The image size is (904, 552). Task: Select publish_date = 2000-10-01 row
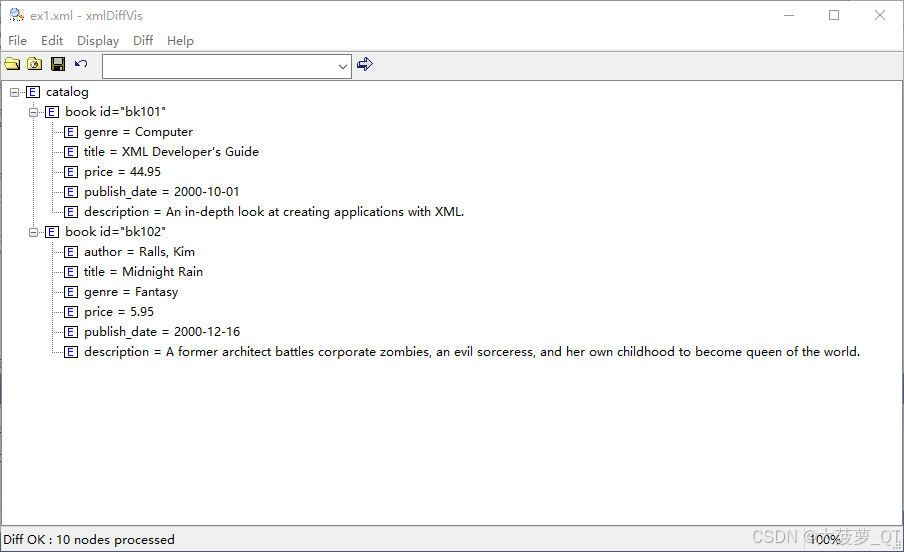[x=161, y=192]
